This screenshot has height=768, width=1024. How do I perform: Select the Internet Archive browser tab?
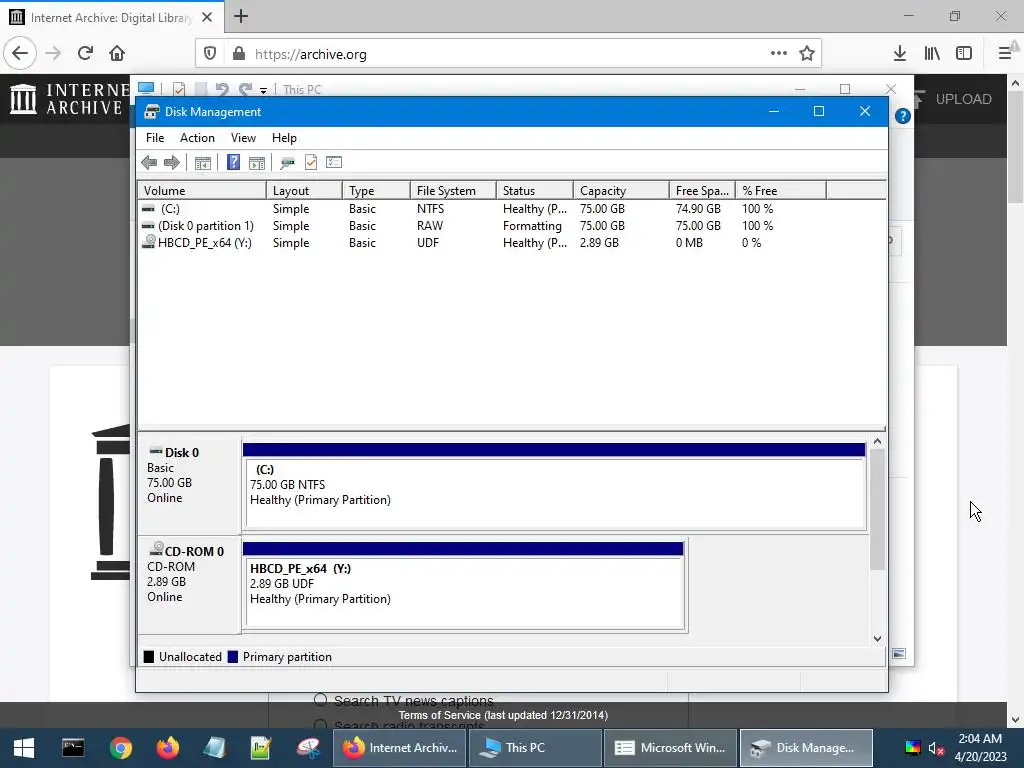tap(112, 17)
